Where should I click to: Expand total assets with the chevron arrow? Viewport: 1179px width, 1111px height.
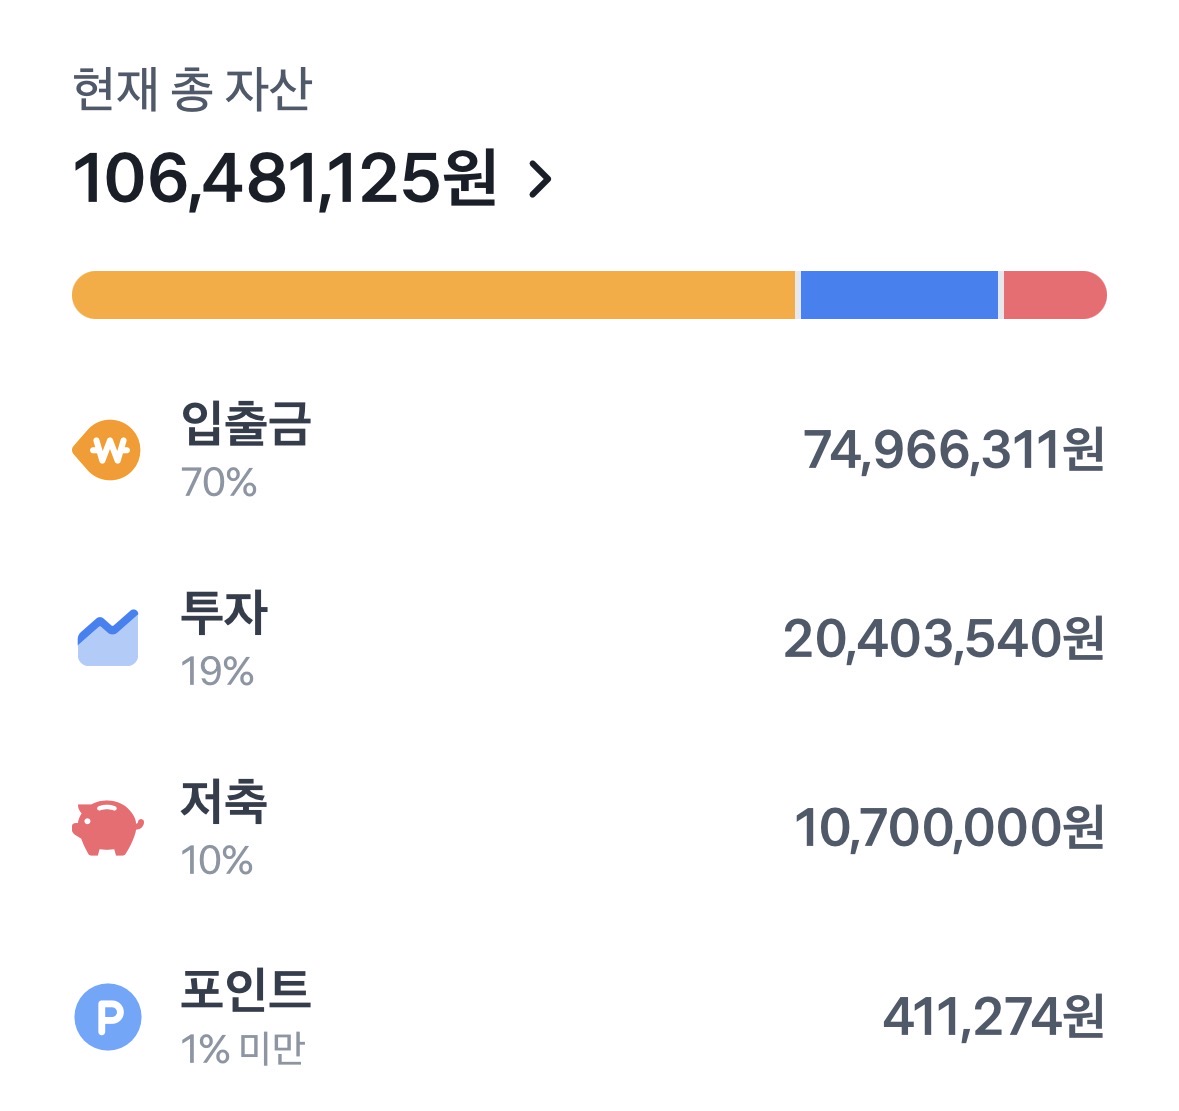click(x=540, y=180)
